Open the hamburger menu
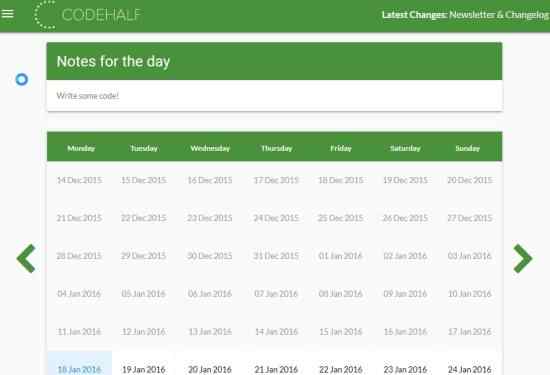Viewport: 550px width, 375px height. 7,14
